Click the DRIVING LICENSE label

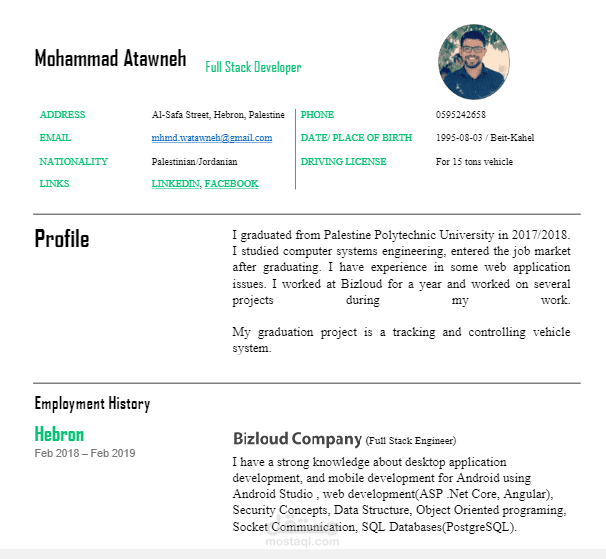344,162
